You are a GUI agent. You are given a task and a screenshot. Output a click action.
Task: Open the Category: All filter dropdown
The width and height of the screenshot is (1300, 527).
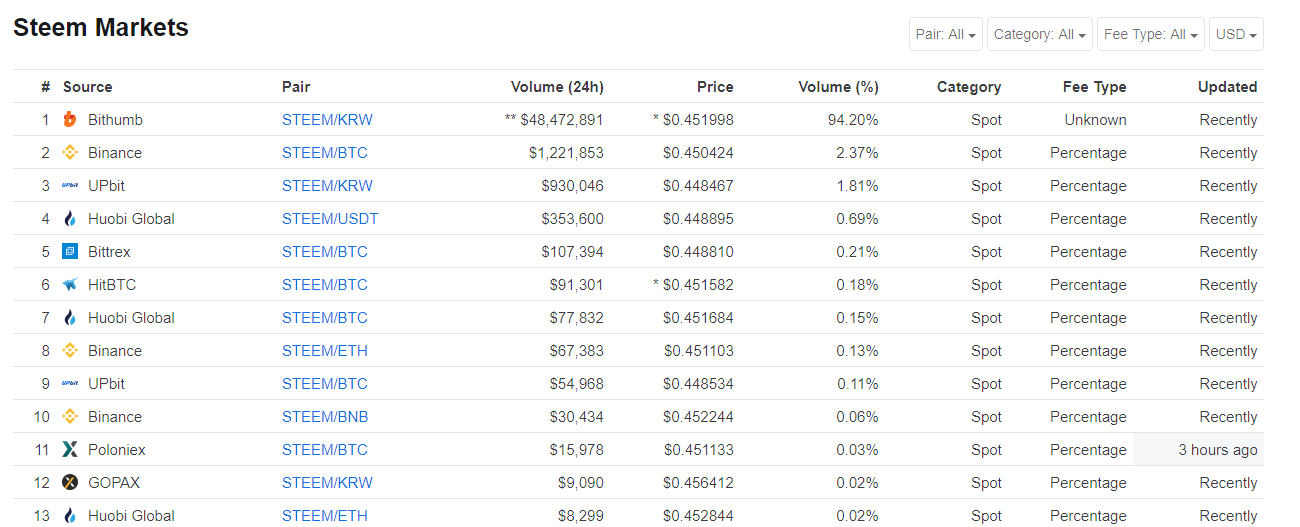(x=1040, y=34)
